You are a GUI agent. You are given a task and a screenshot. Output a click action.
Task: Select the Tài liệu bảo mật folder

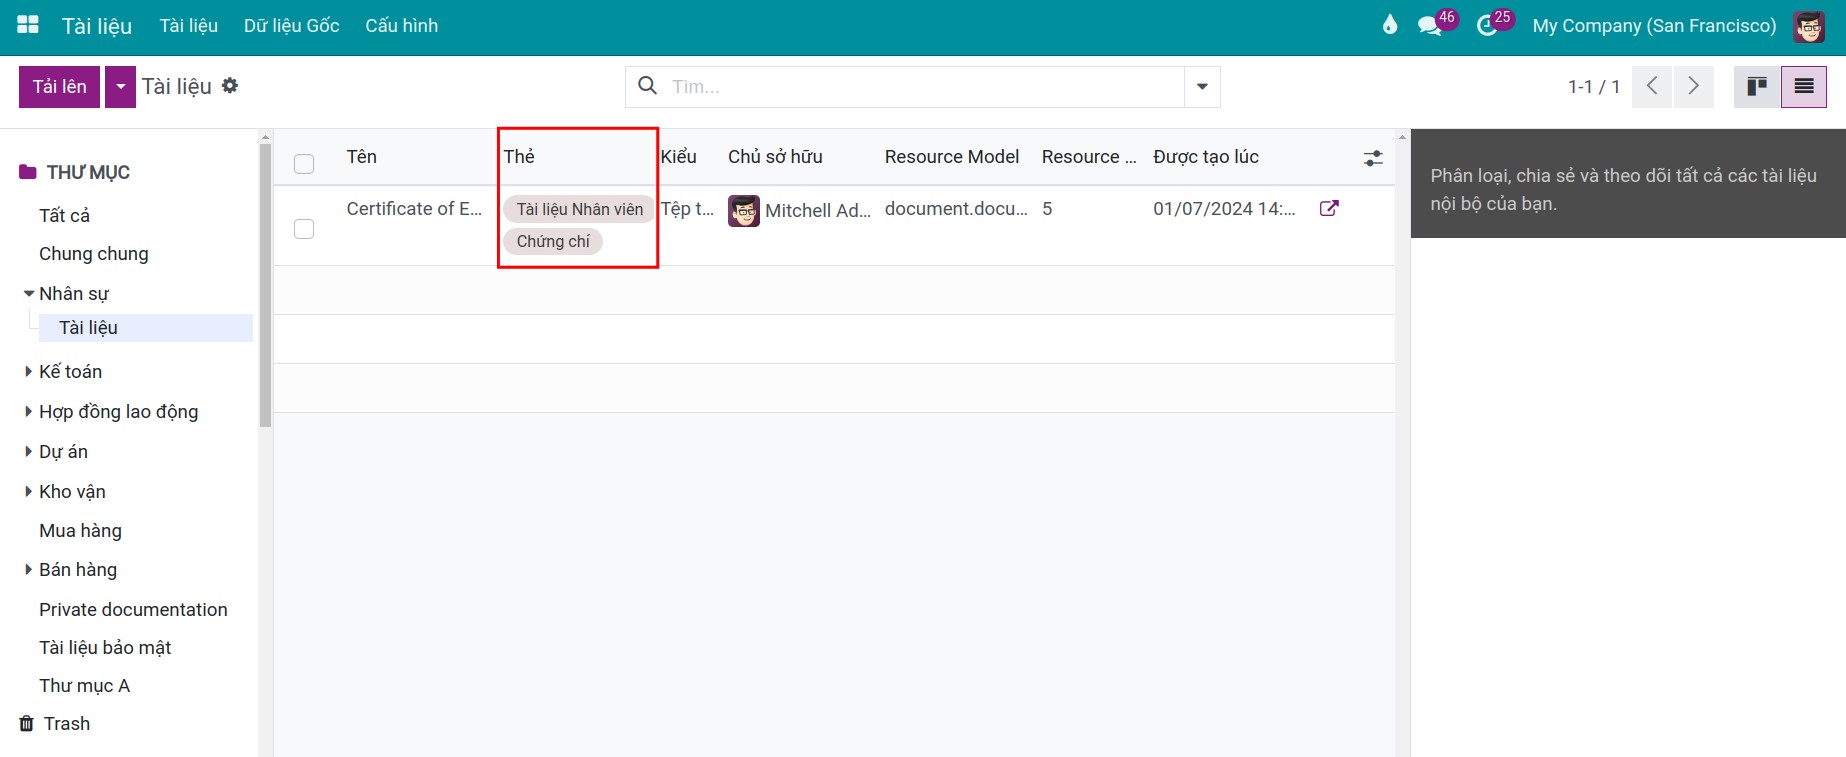pyautogui.click(x=105, y=648)
